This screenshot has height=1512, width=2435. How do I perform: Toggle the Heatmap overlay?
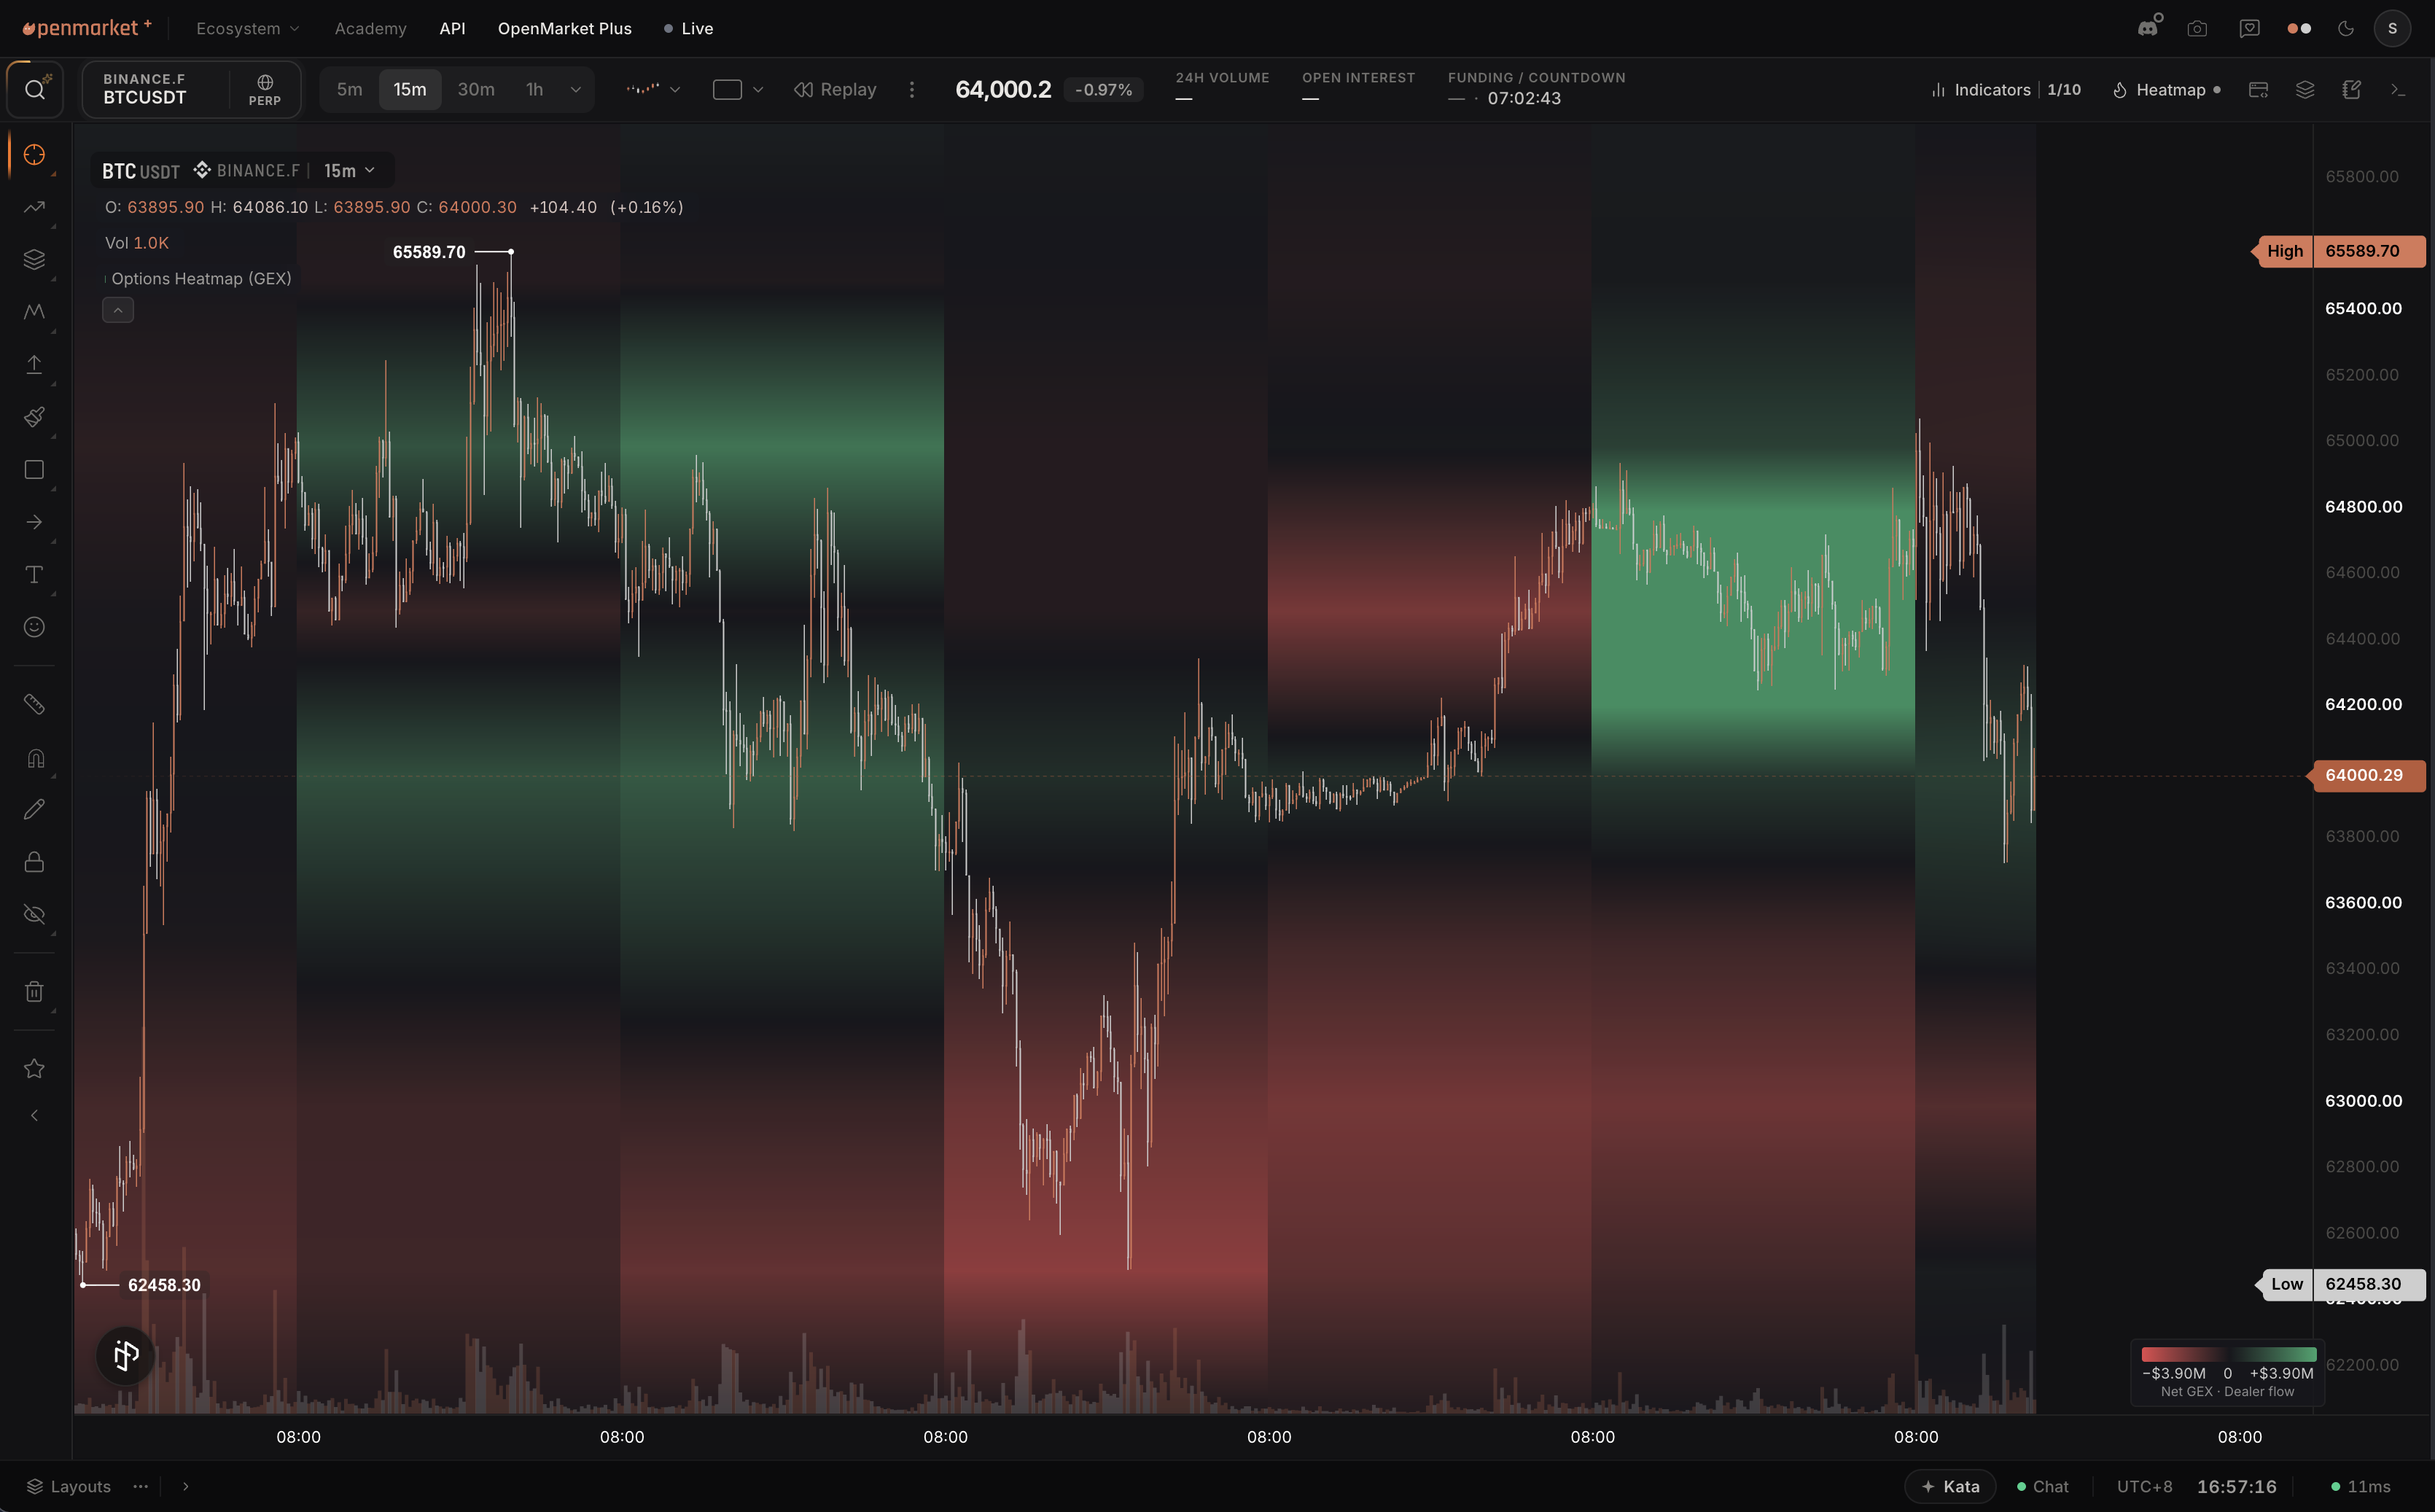[x=2167, y=89]
